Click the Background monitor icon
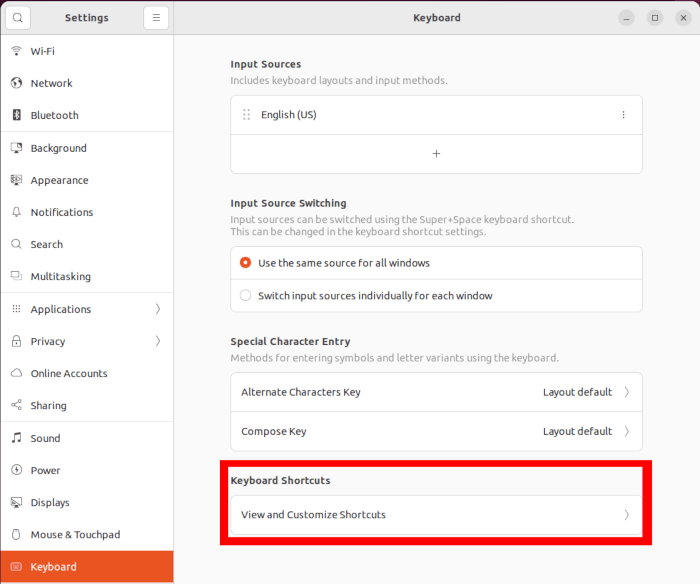This screenshot has height=584, width=700. [16, 148]
